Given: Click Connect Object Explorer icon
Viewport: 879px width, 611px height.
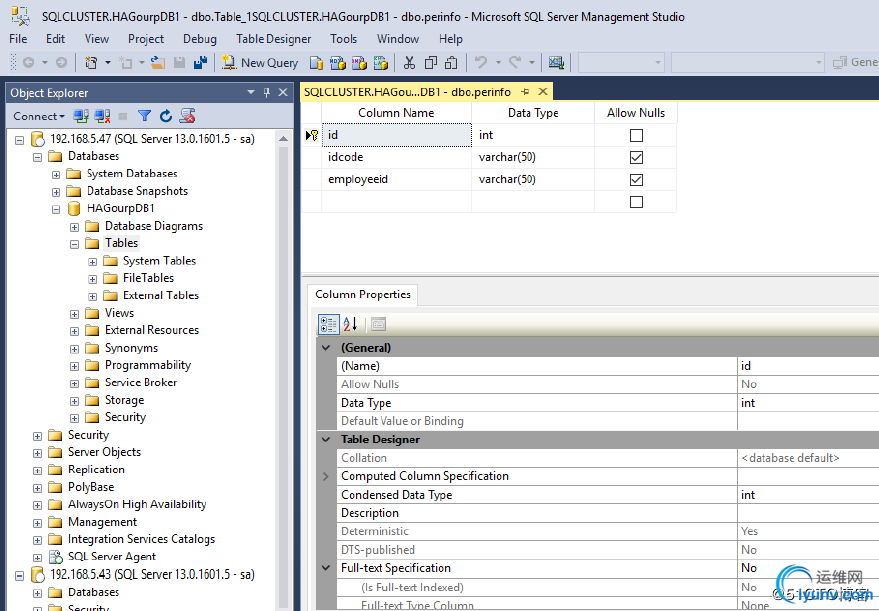Looking at the screenshot, I should click(81, 116).
